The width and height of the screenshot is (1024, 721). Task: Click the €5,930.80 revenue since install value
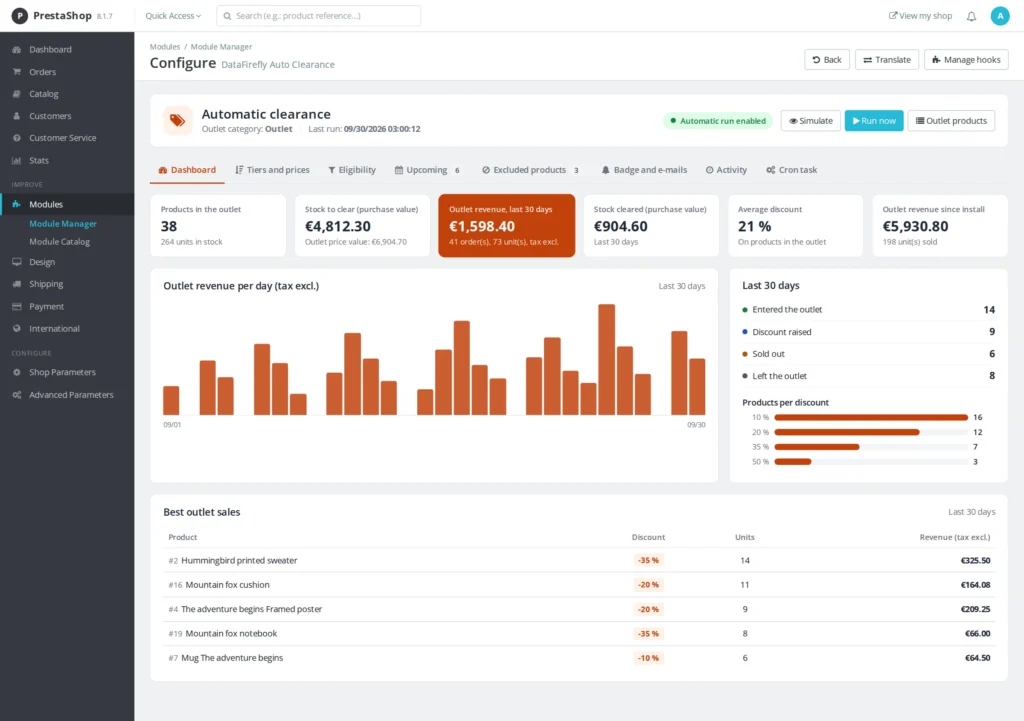tap(915, 226)
